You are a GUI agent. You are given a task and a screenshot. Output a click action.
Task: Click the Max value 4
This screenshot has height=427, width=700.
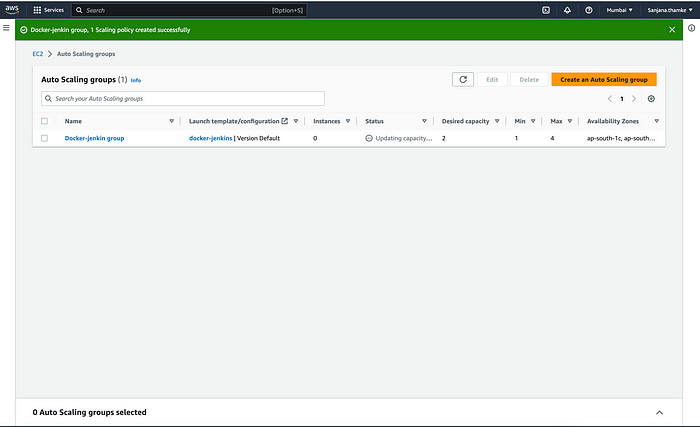coord(552,138)
